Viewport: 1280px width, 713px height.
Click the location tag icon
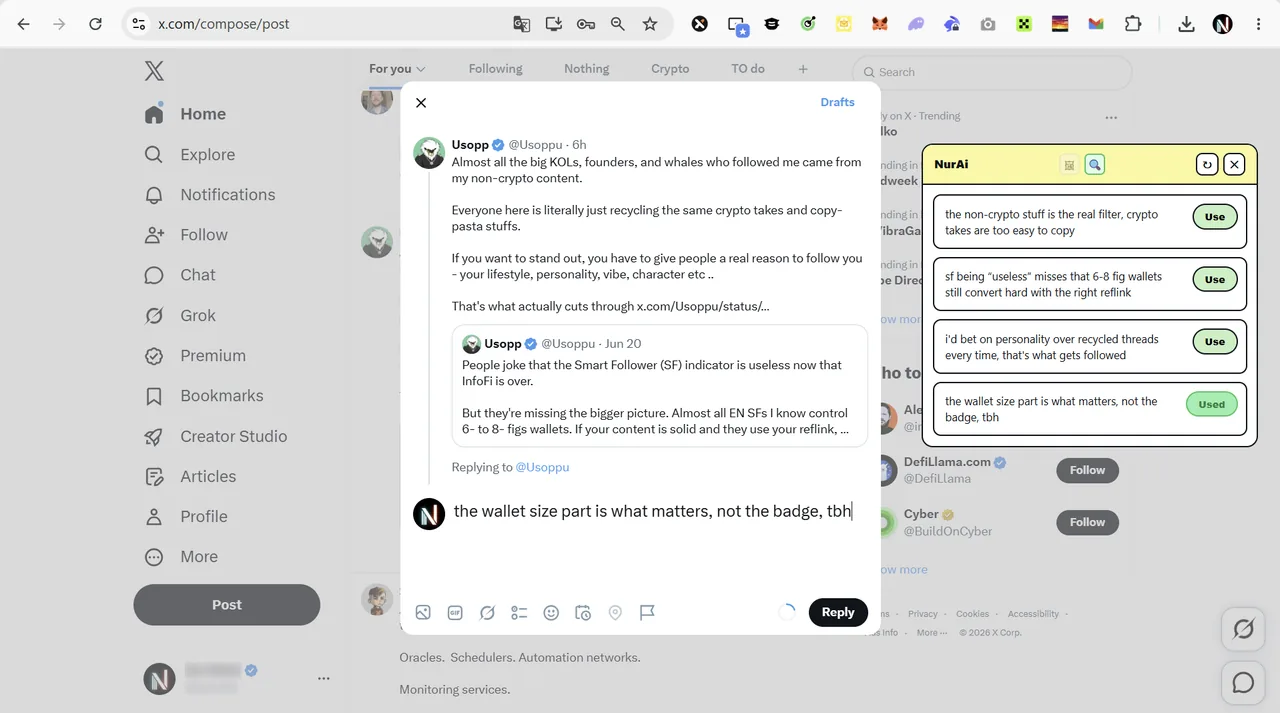[x=615, y=613]
